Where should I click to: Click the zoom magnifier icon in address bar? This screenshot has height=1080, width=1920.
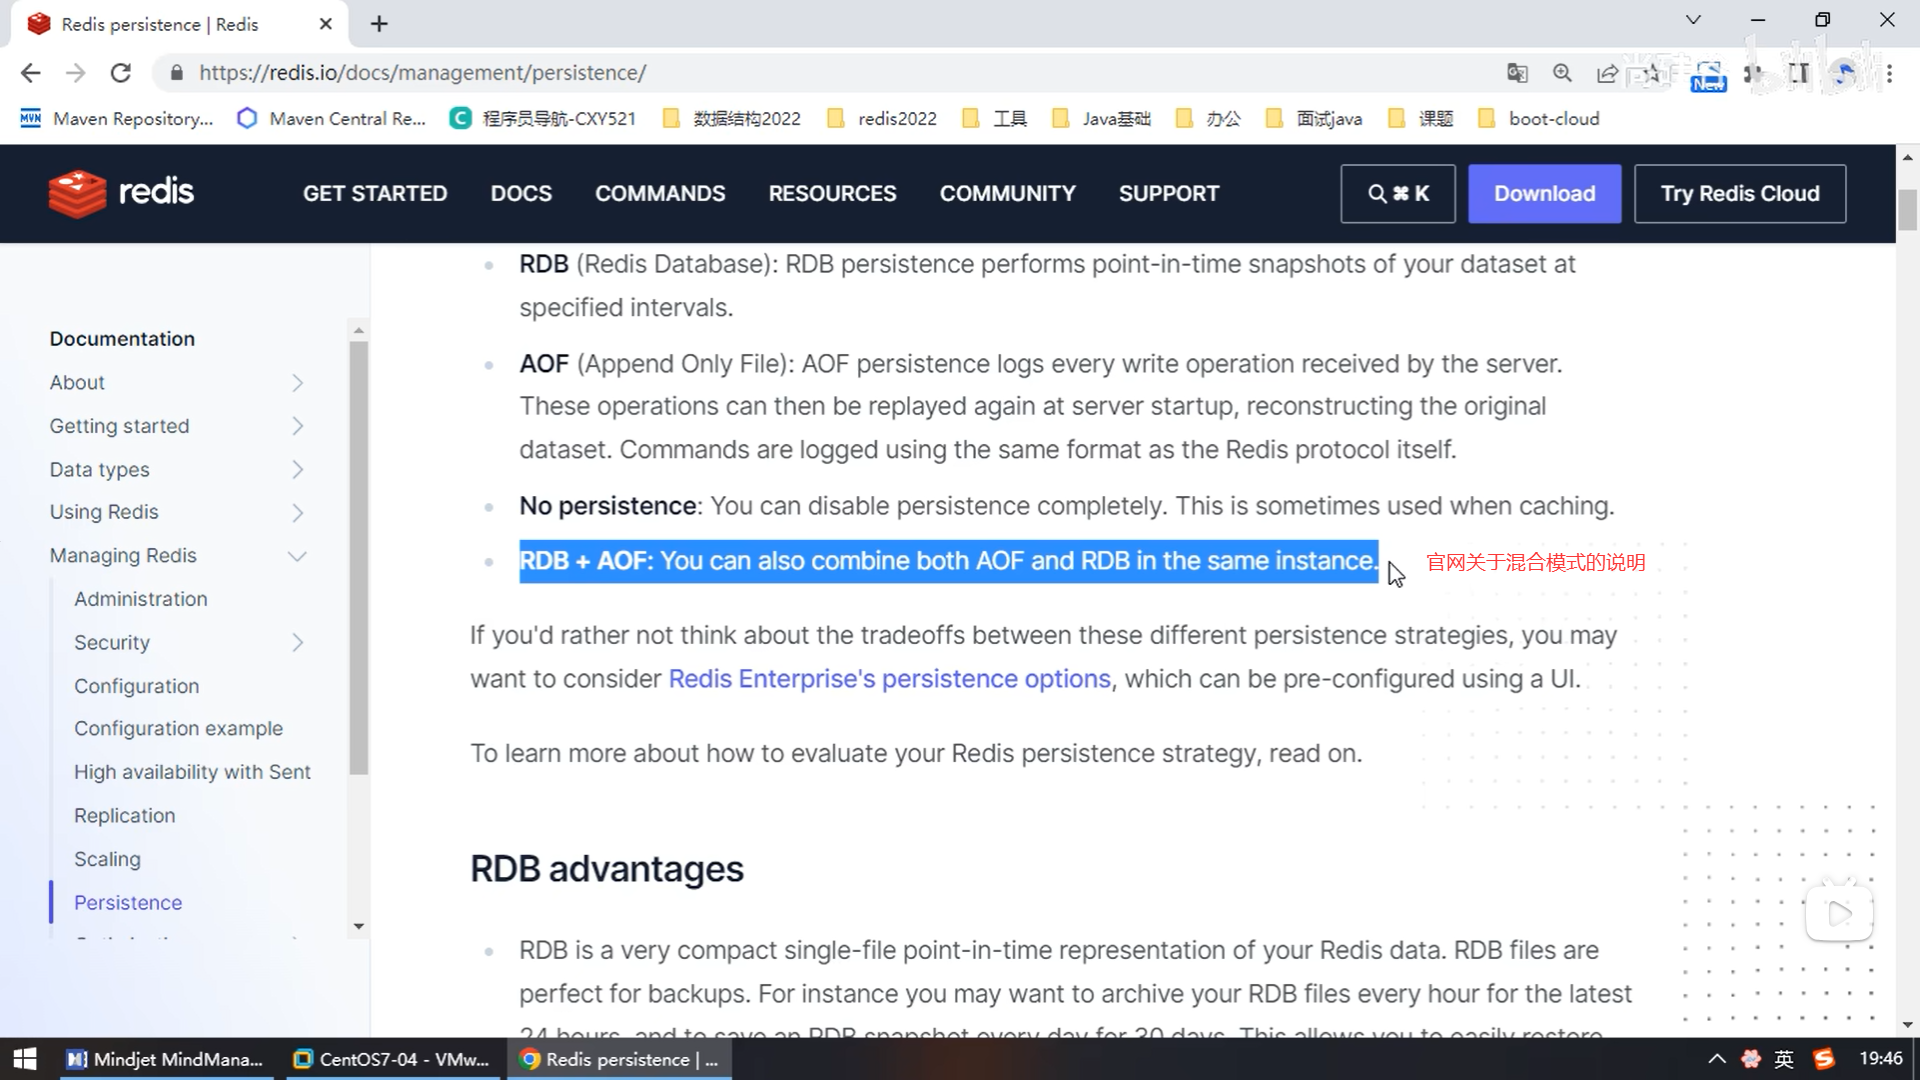(1562, 73)
